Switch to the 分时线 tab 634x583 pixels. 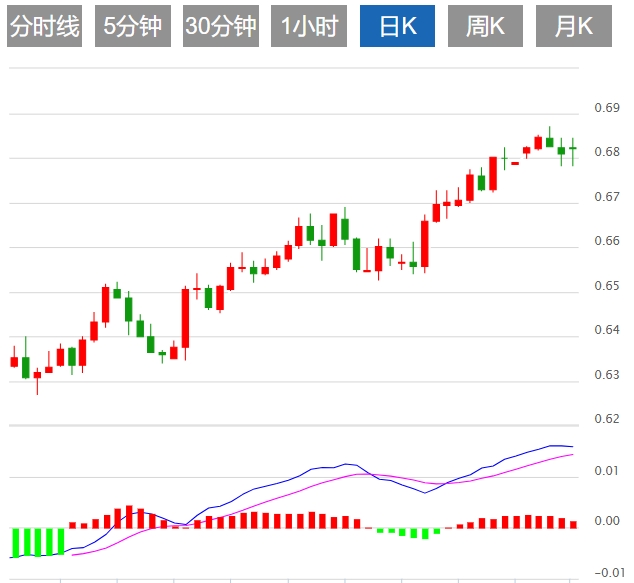pos(44,27)
